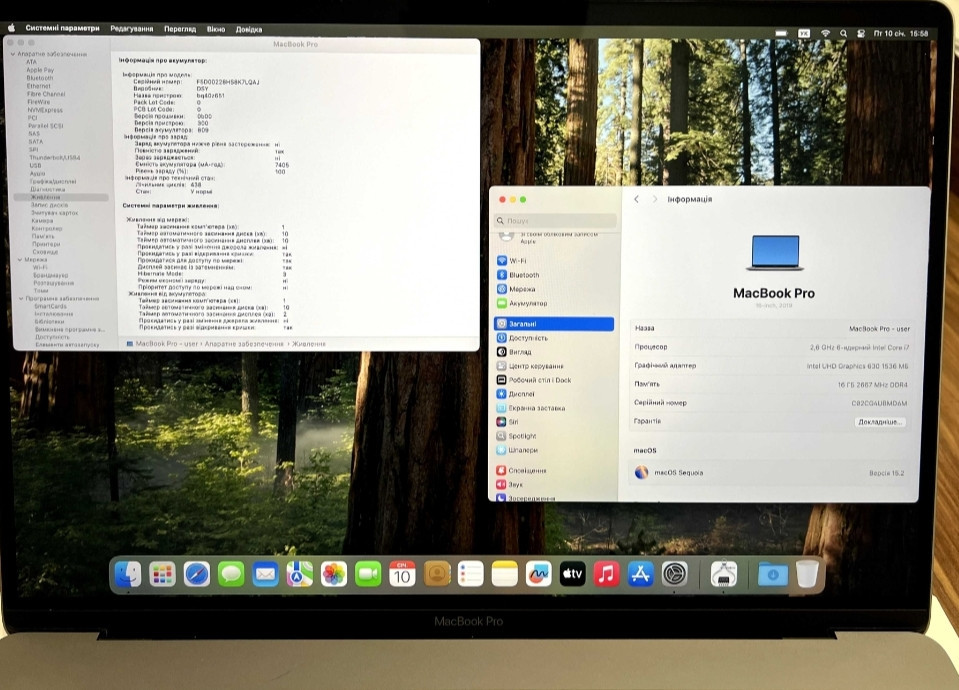Image resolution: width=959 pixels, height=690 pixels.
Task: Click the back arrow in the Інформація pane
Action: 636,199
